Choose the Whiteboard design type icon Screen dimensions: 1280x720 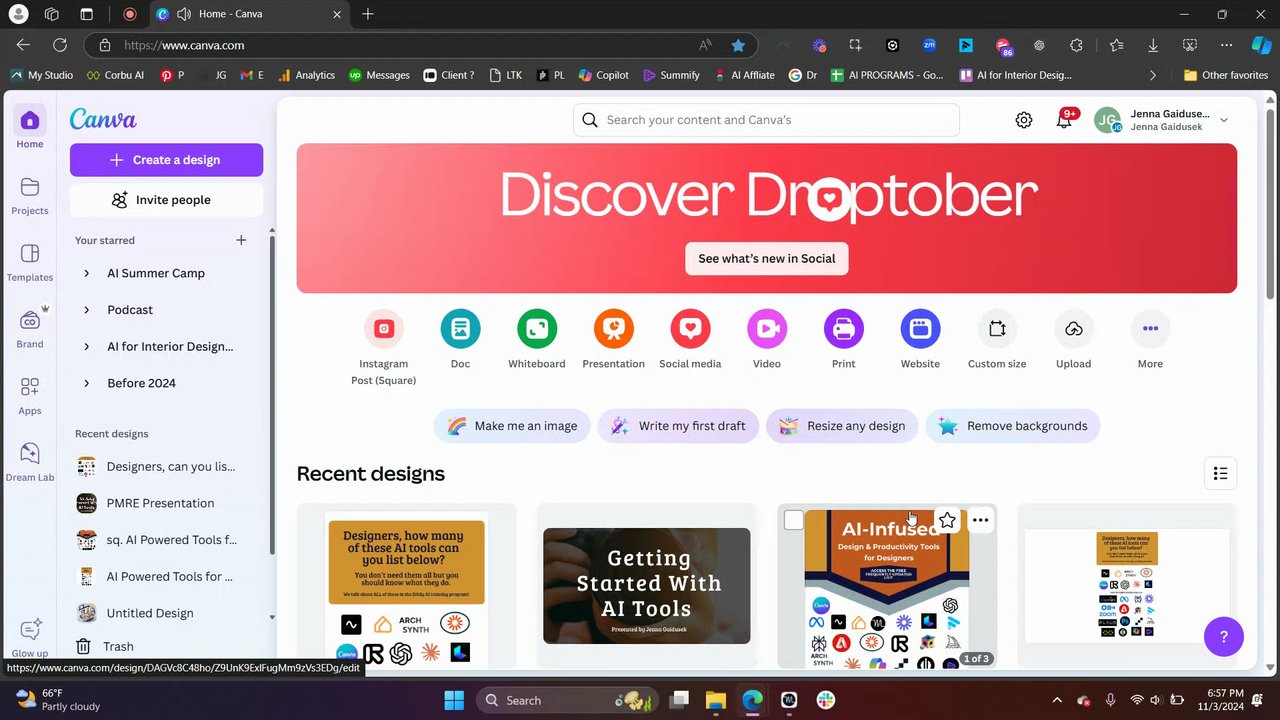pyautogui.click(x=537, y=329)
